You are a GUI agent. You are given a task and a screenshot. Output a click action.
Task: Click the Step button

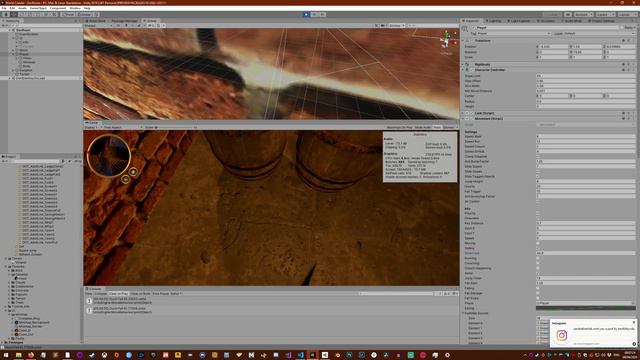tap(322, 14)
